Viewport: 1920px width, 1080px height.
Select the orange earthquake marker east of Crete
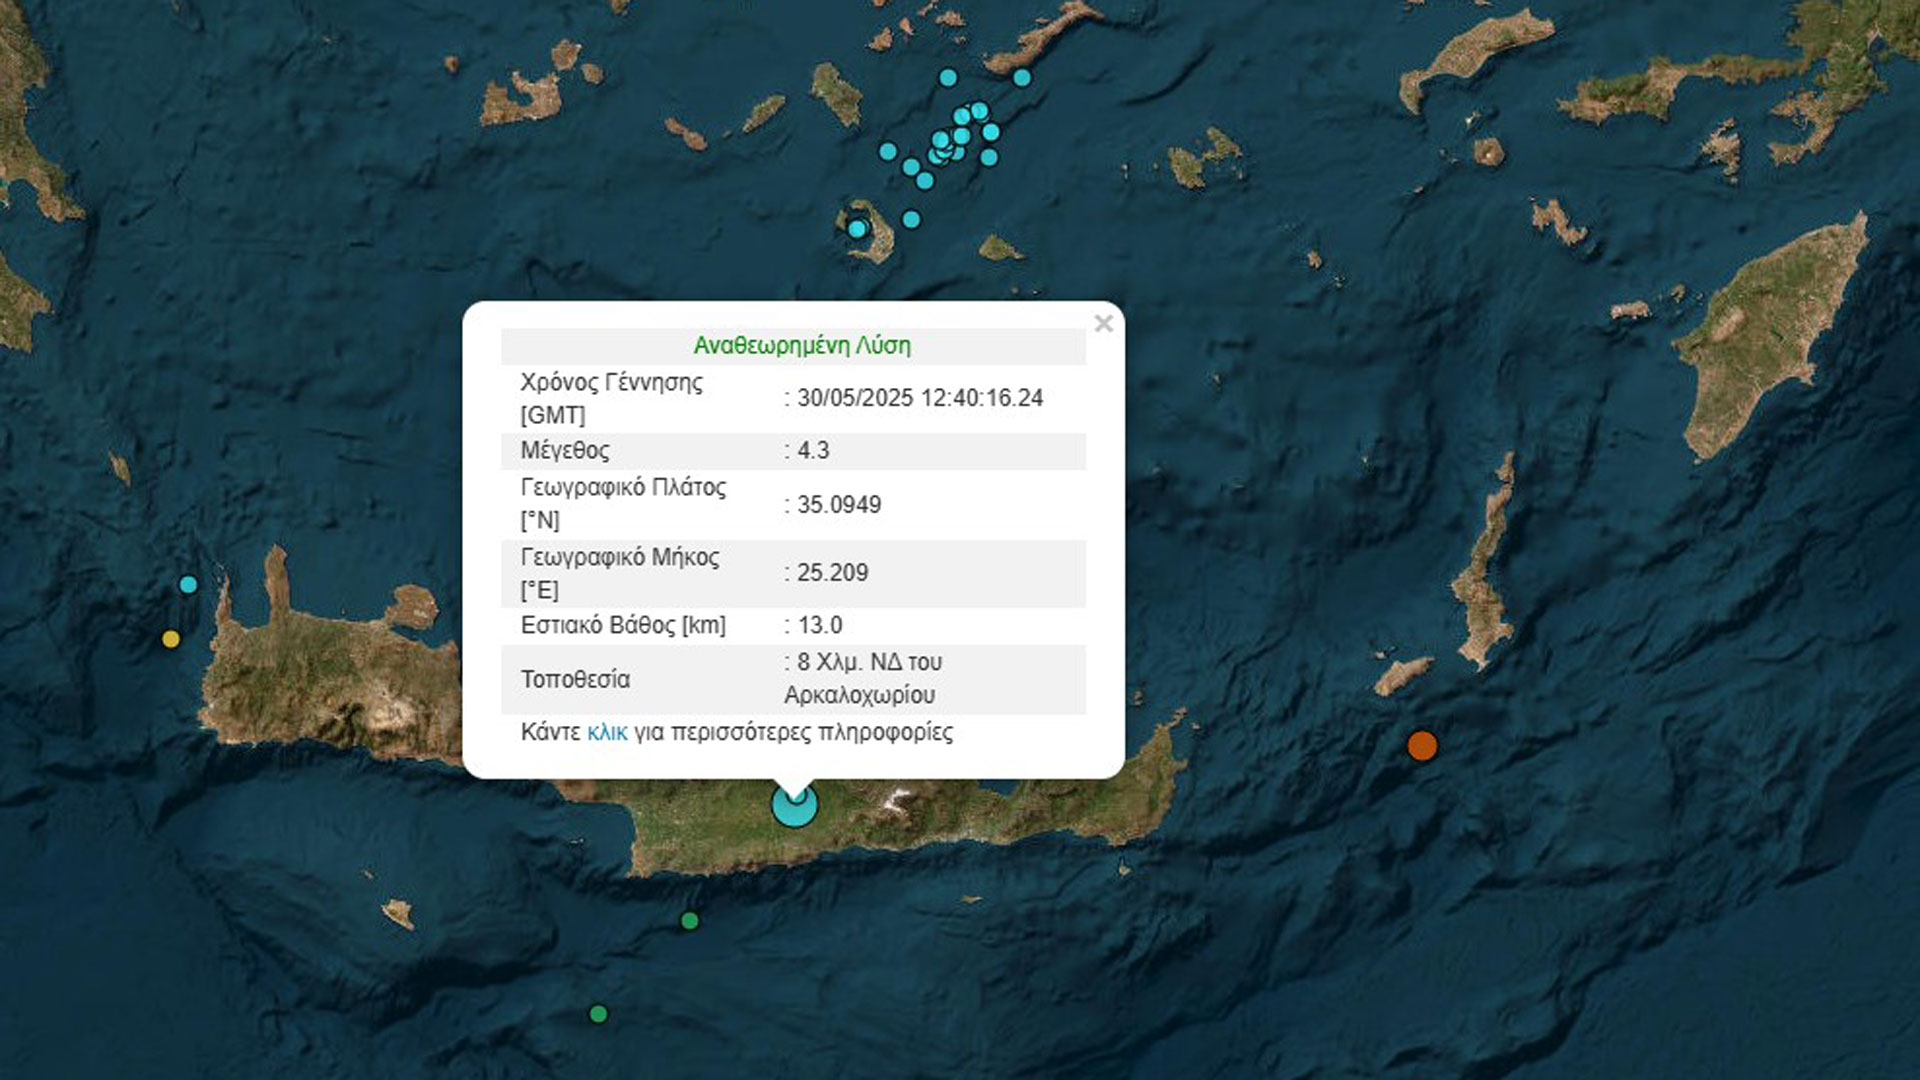pos(1422,746)
